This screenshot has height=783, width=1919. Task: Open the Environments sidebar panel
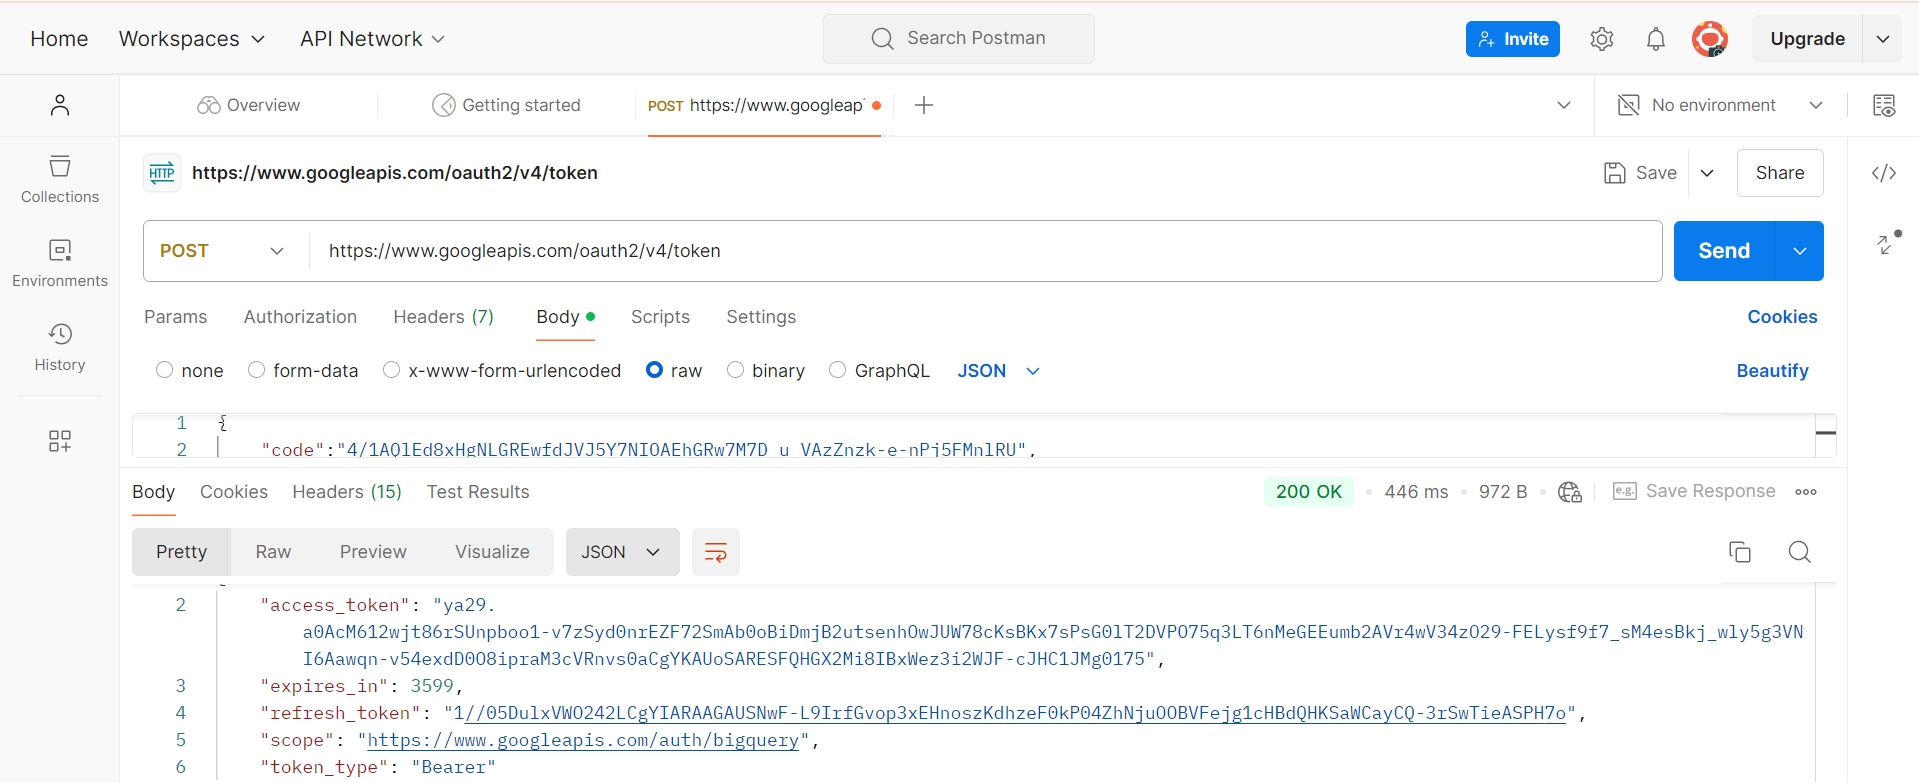tap(60, 264)
